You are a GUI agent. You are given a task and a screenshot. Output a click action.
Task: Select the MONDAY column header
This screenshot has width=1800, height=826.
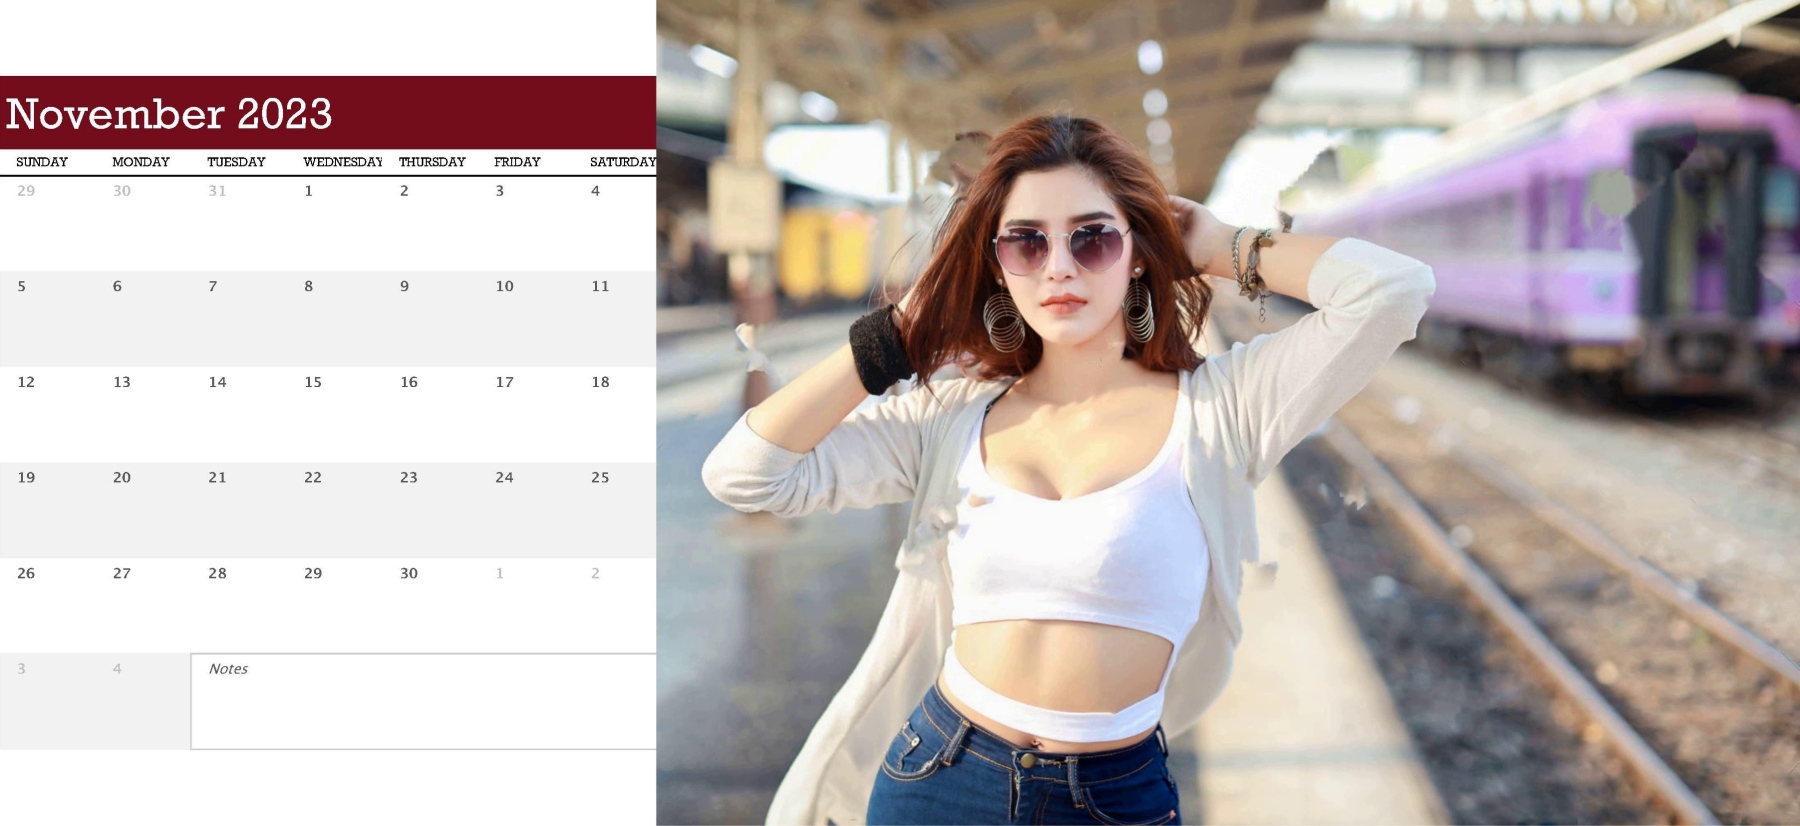point(141,162)
